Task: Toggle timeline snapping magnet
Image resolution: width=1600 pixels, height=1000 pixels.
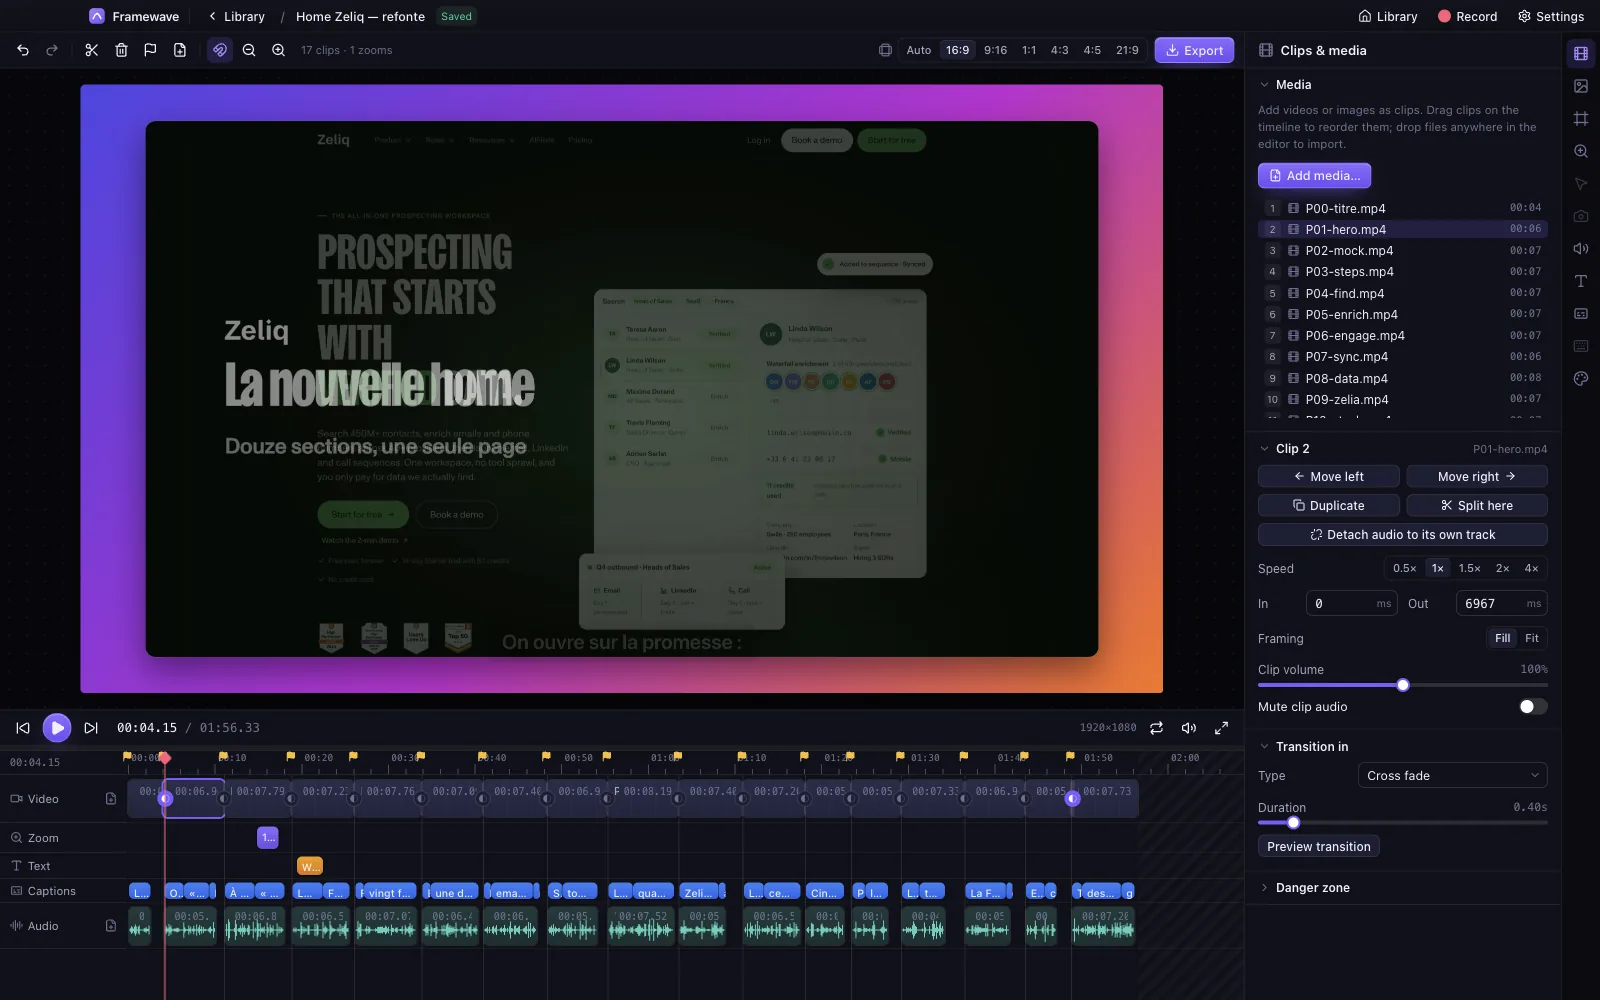Action: pos(220,50)
